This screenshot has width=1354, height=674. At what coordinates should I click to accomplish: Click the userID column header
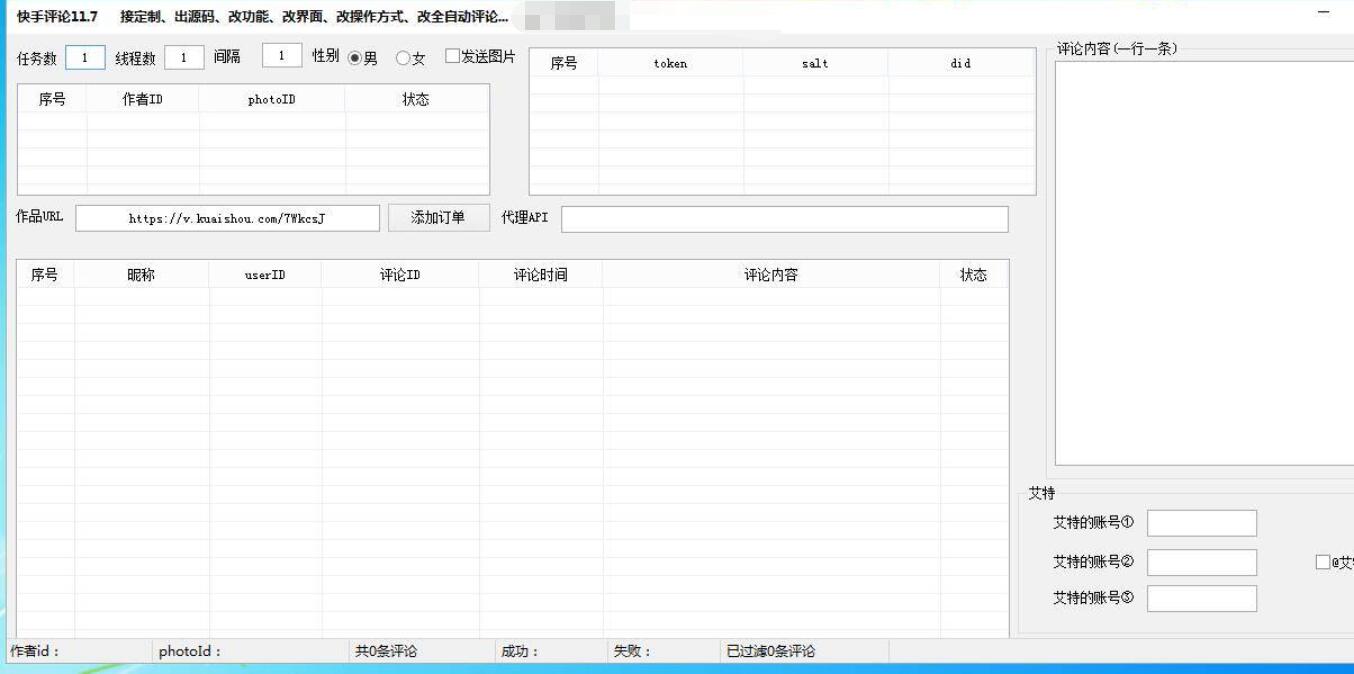(x=265, y=275)
